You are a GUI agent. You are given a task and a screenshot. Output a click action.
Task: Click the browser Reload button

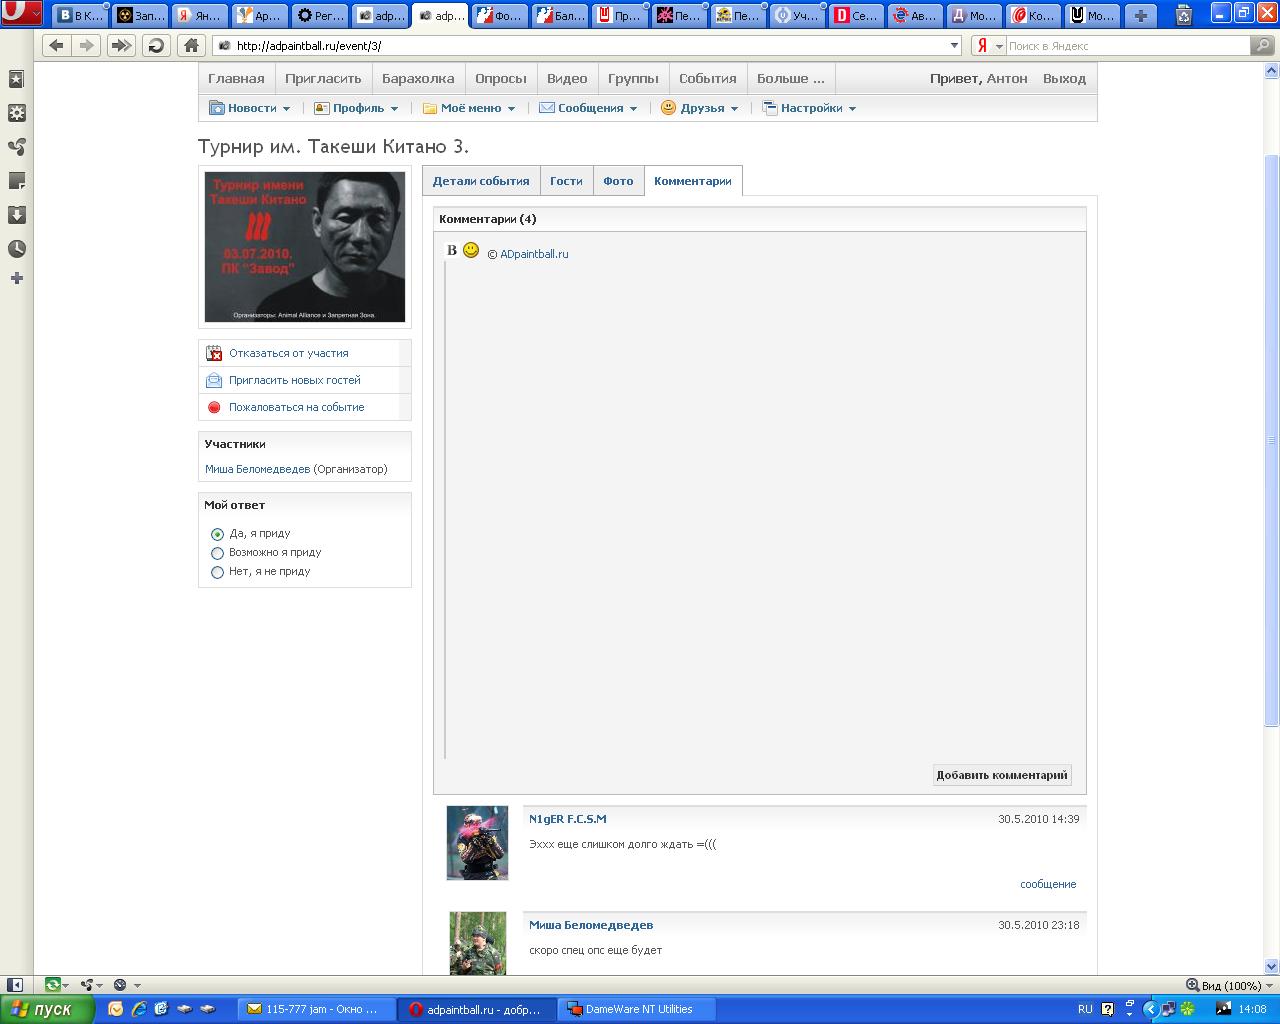click(156, 45)
